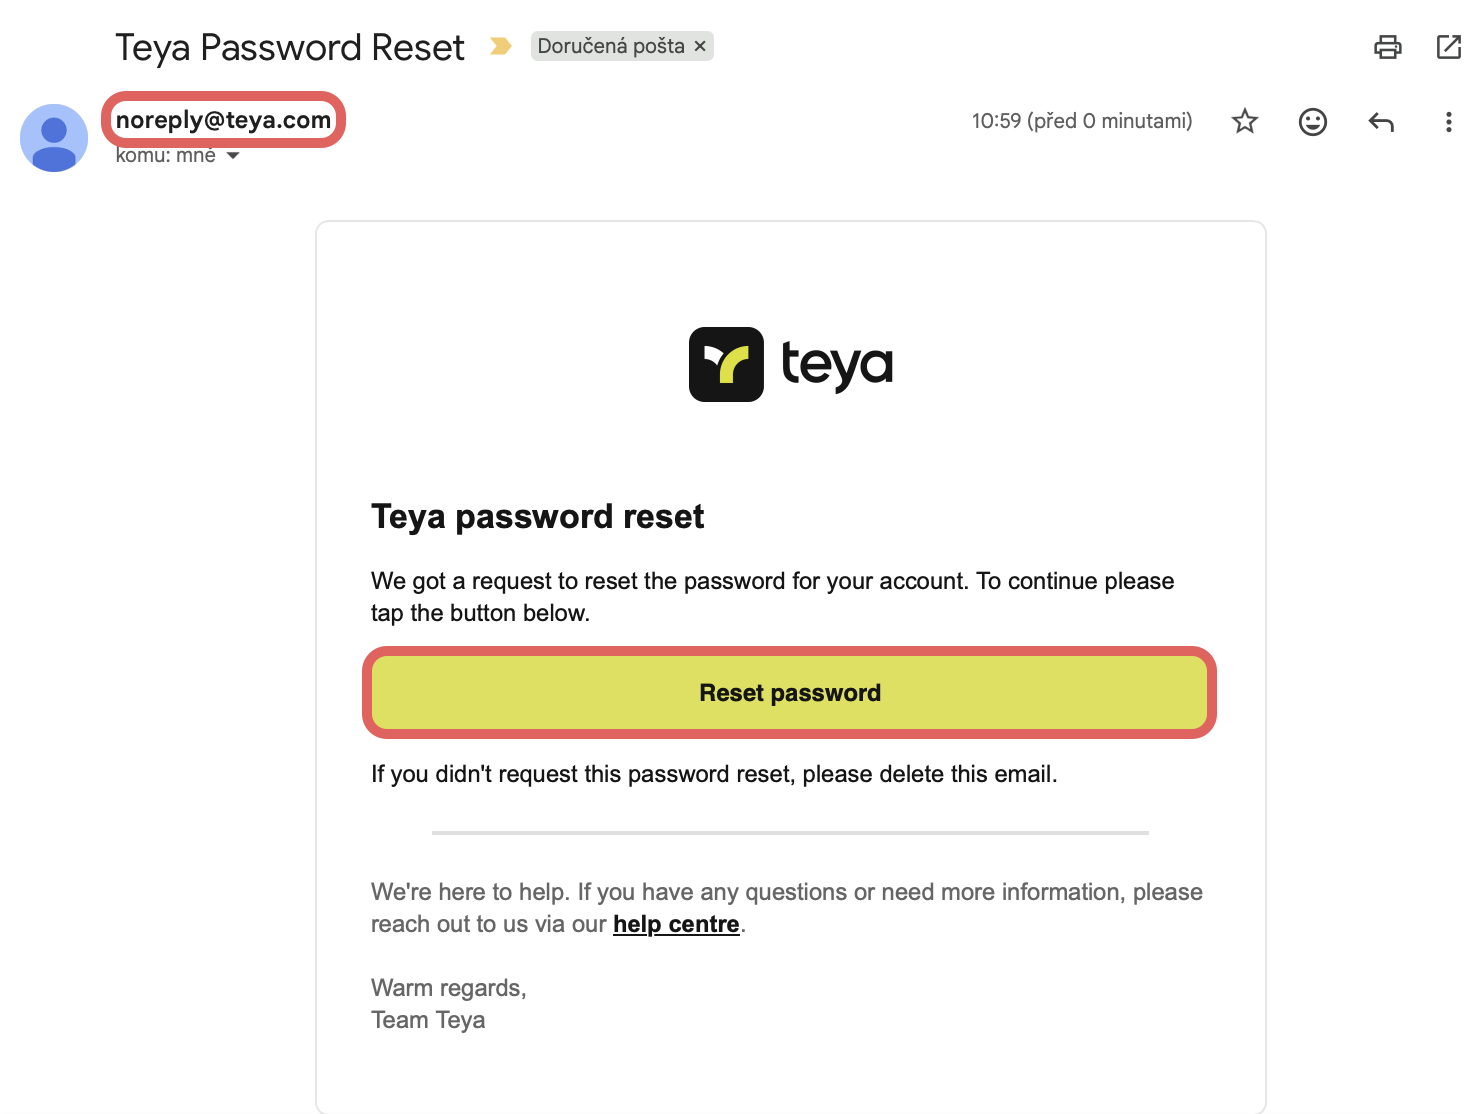Open the email in a new window
This screenshot has width=1484, height=1114.
(x=1448, y=47)
